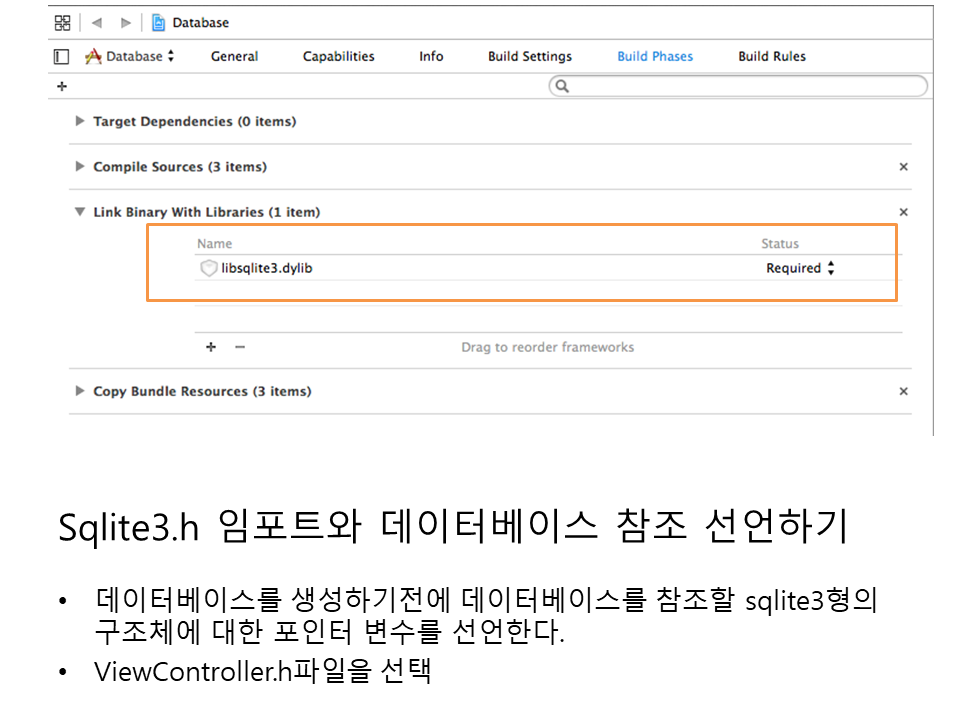
Task: Switch to the General tab
Action: click(234, 57)
